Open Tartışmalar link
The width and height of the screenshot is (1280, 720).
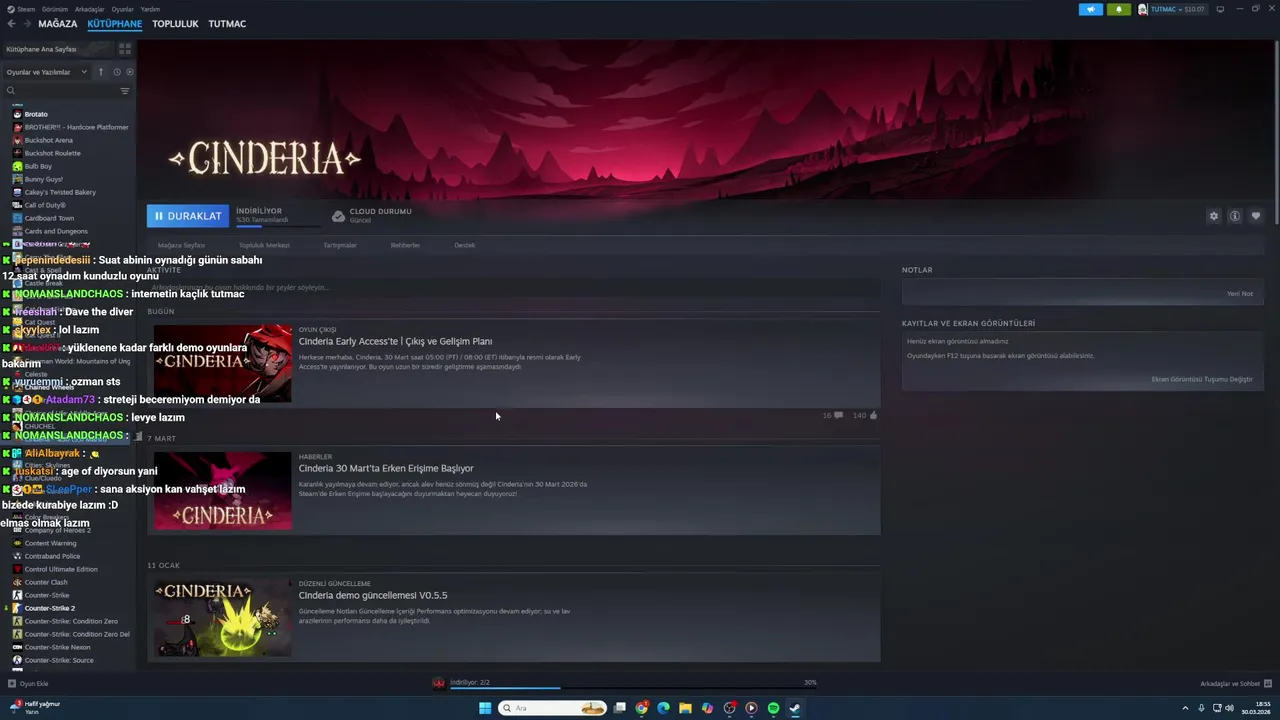[x=340, y=245]
